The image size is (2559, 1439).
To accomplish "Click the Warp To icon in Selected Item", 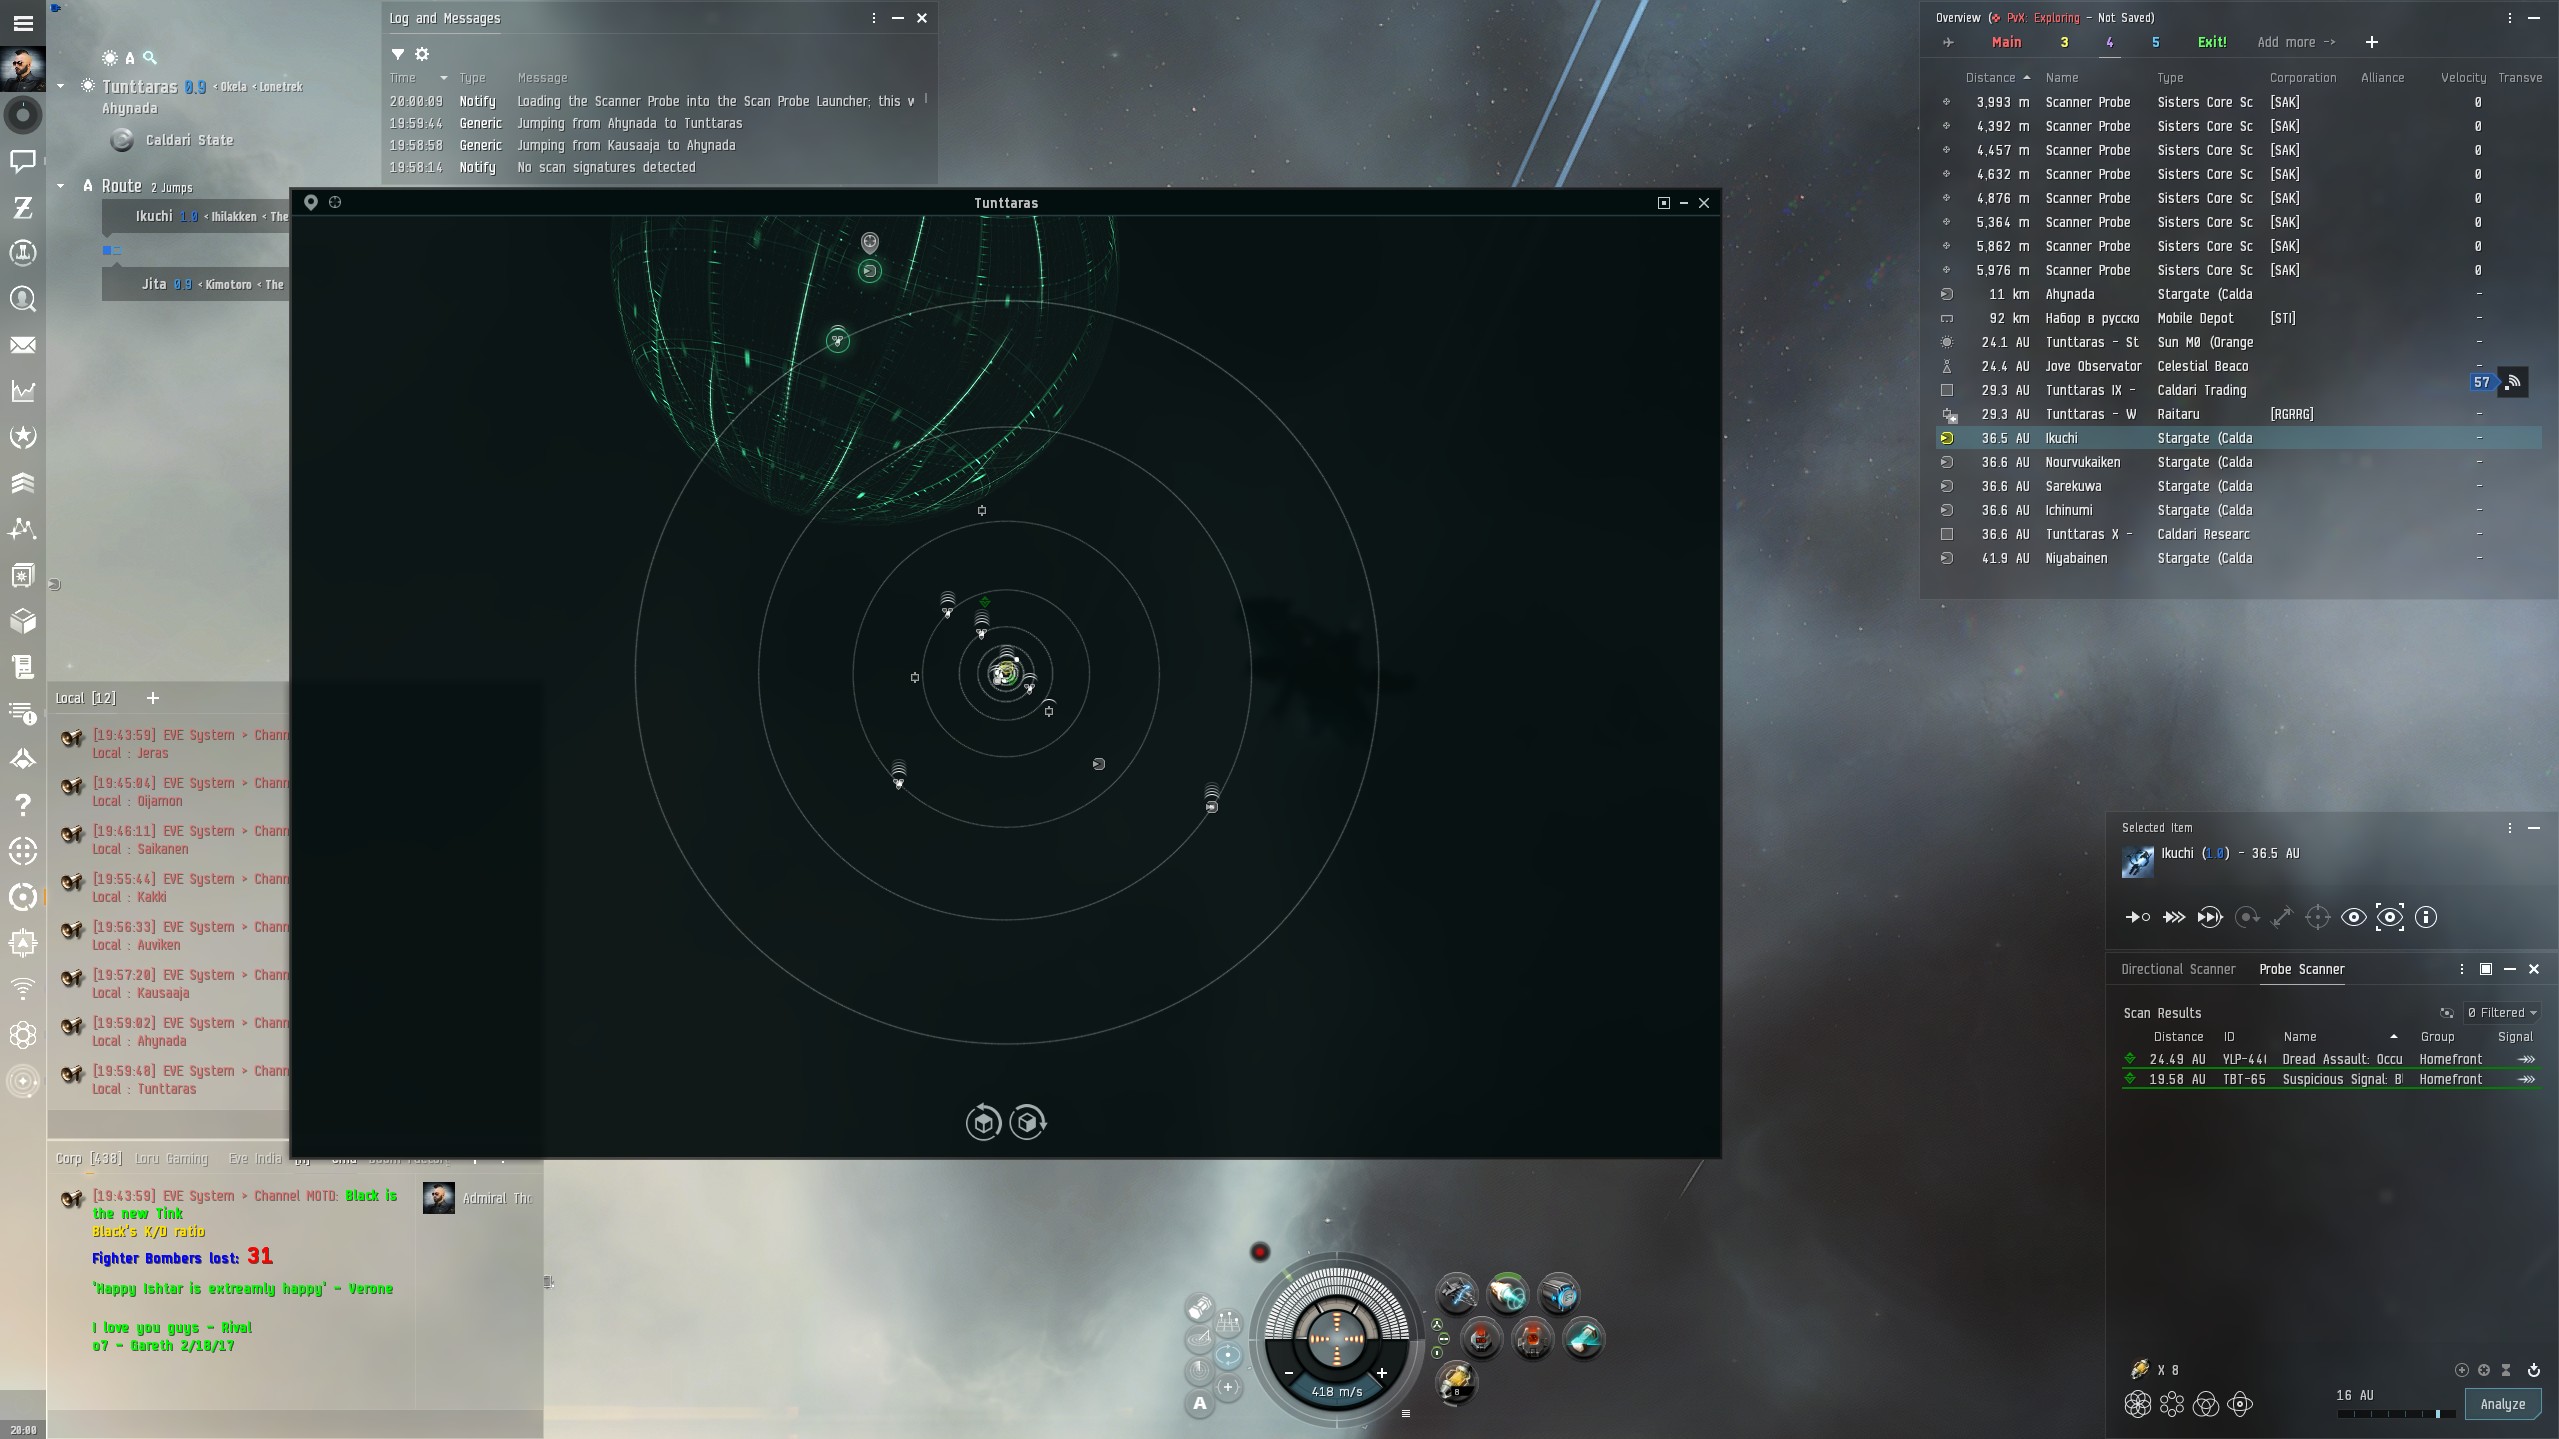I will [2174, 917].
